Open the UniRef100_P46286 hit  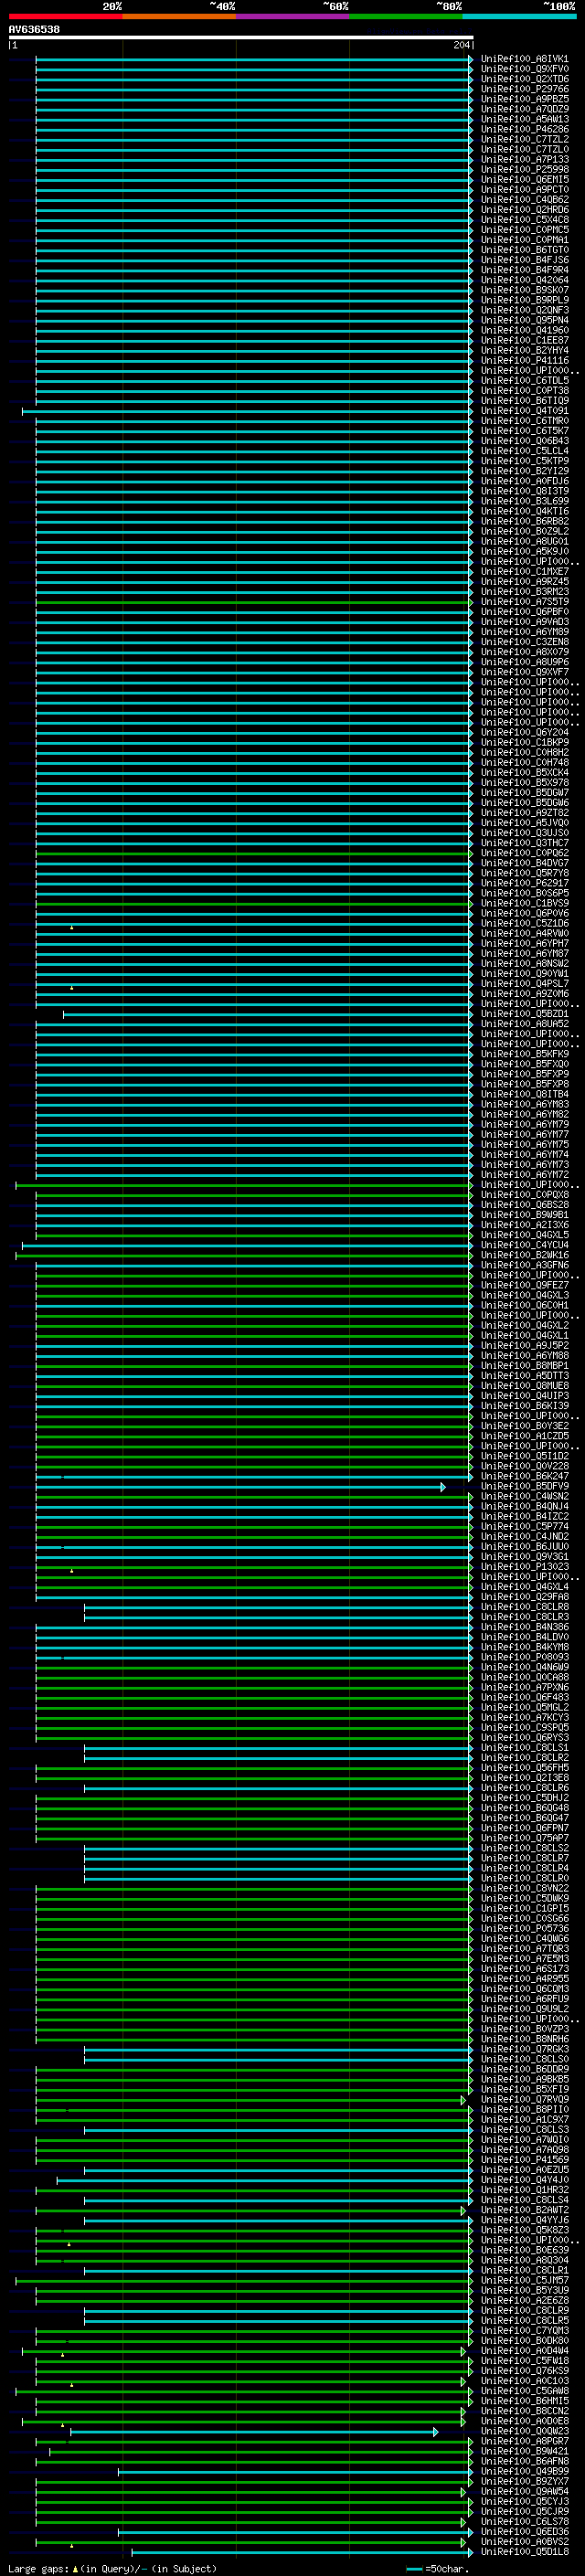tap(524, 129)
